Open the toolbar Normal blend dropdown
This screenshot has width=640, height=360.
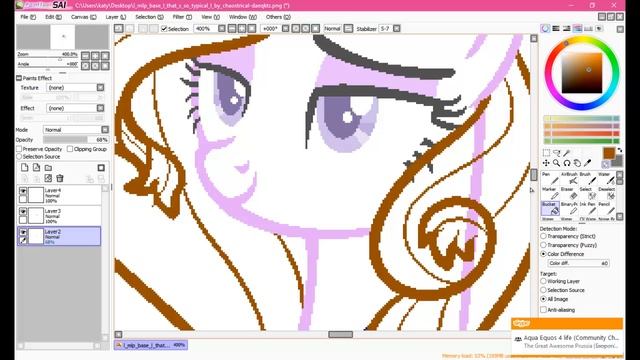point(348,29)
